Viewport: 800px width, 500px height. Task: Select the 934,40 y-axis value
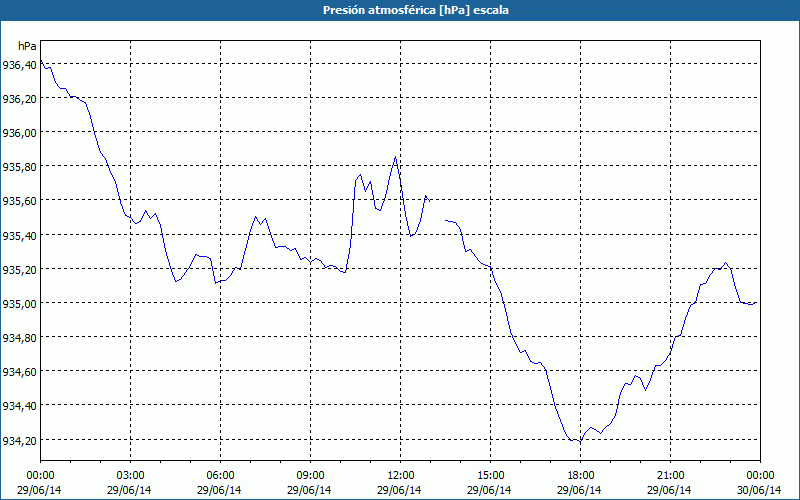click(x=19, y=407)
